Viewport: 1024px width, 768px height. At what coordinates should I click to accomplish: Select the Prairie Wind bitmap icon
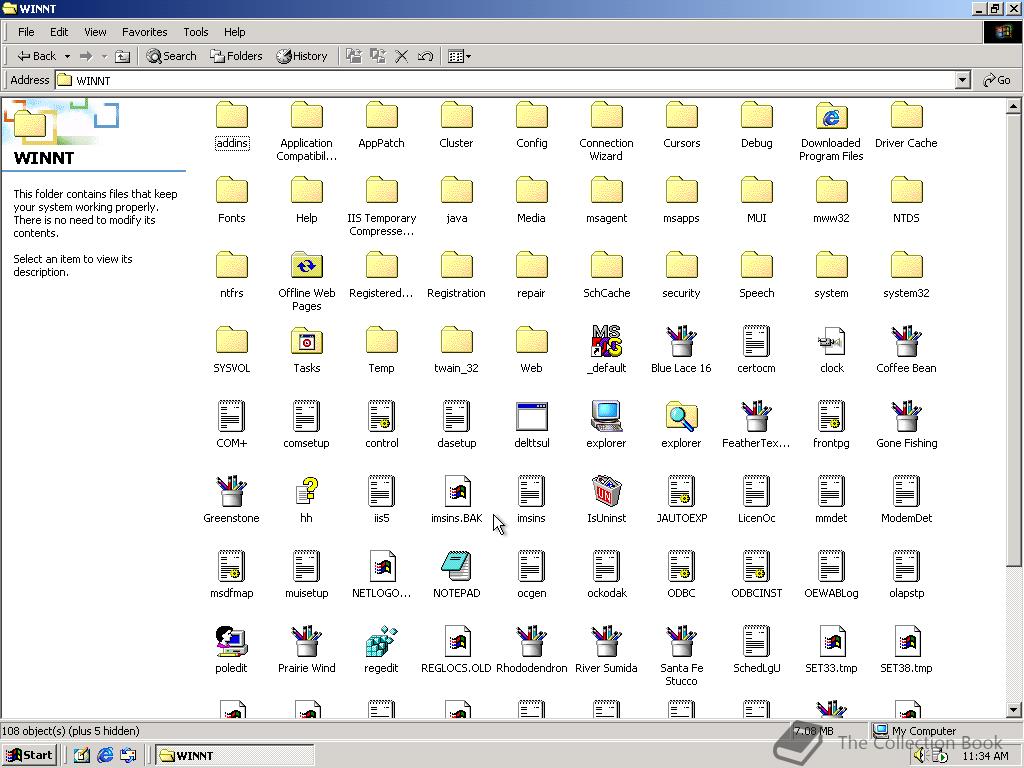[306, 641]
